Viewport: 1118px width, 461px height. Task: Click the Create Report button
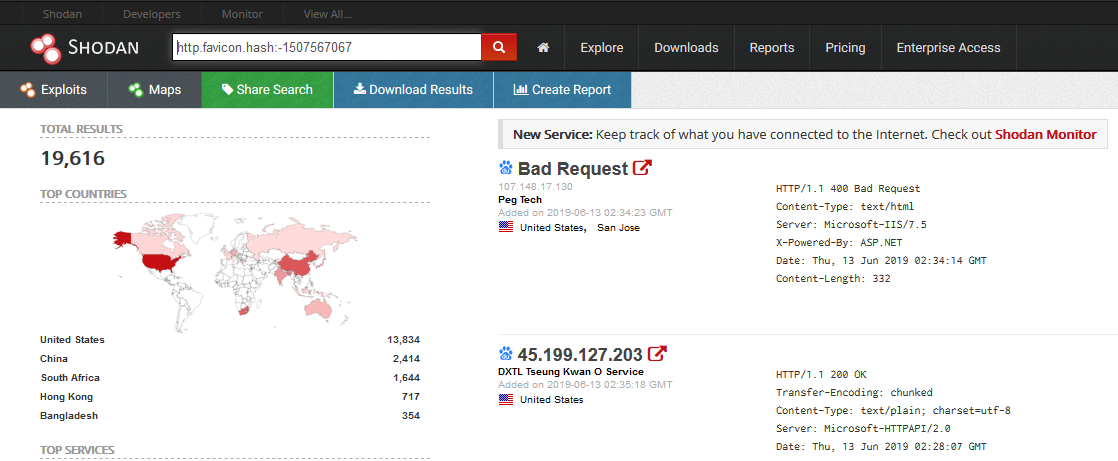563,90
